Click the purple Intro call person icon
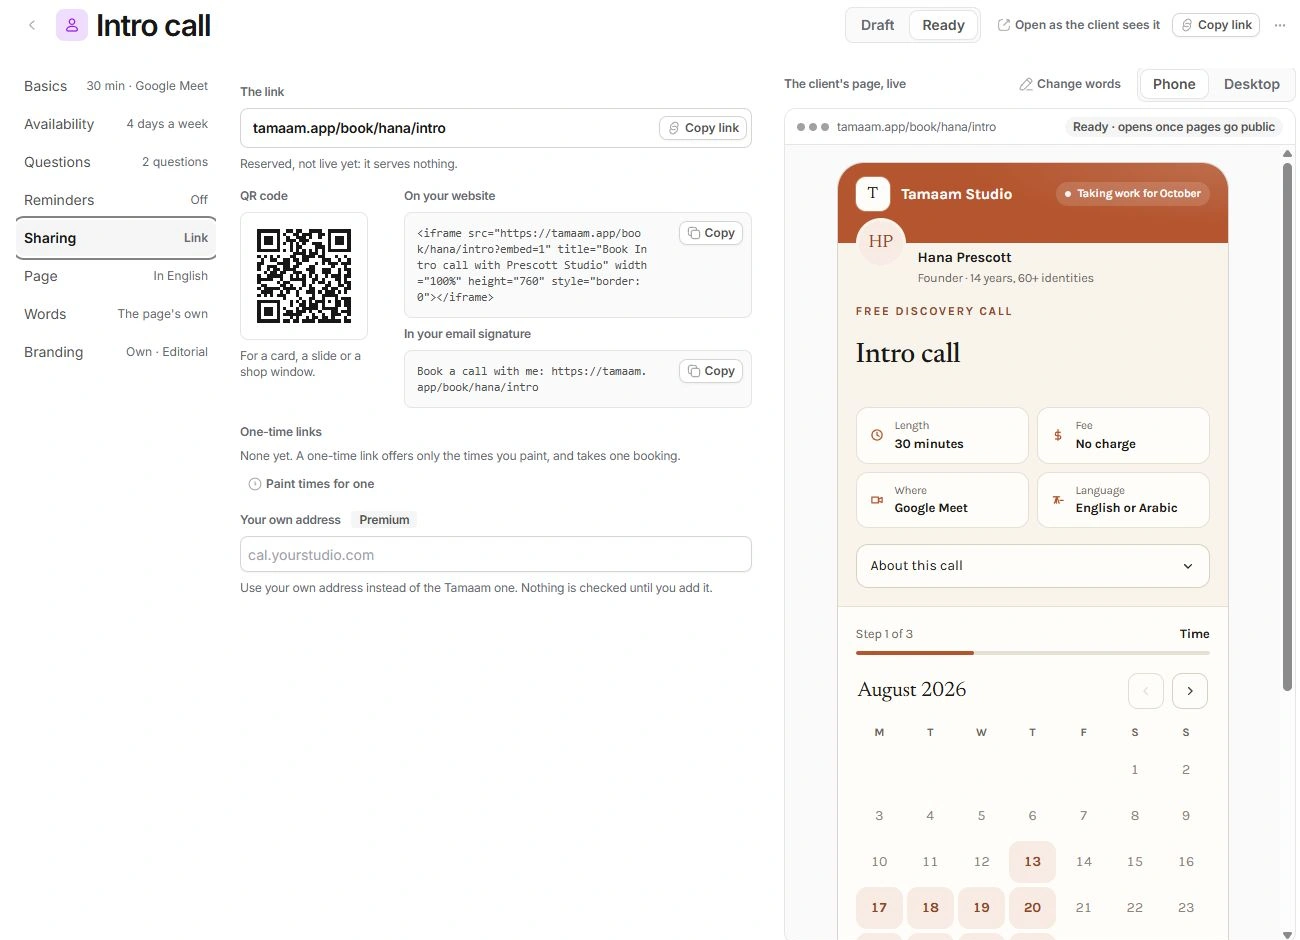The width and height of the screenshot is (1300, 940). coord(72,26)
